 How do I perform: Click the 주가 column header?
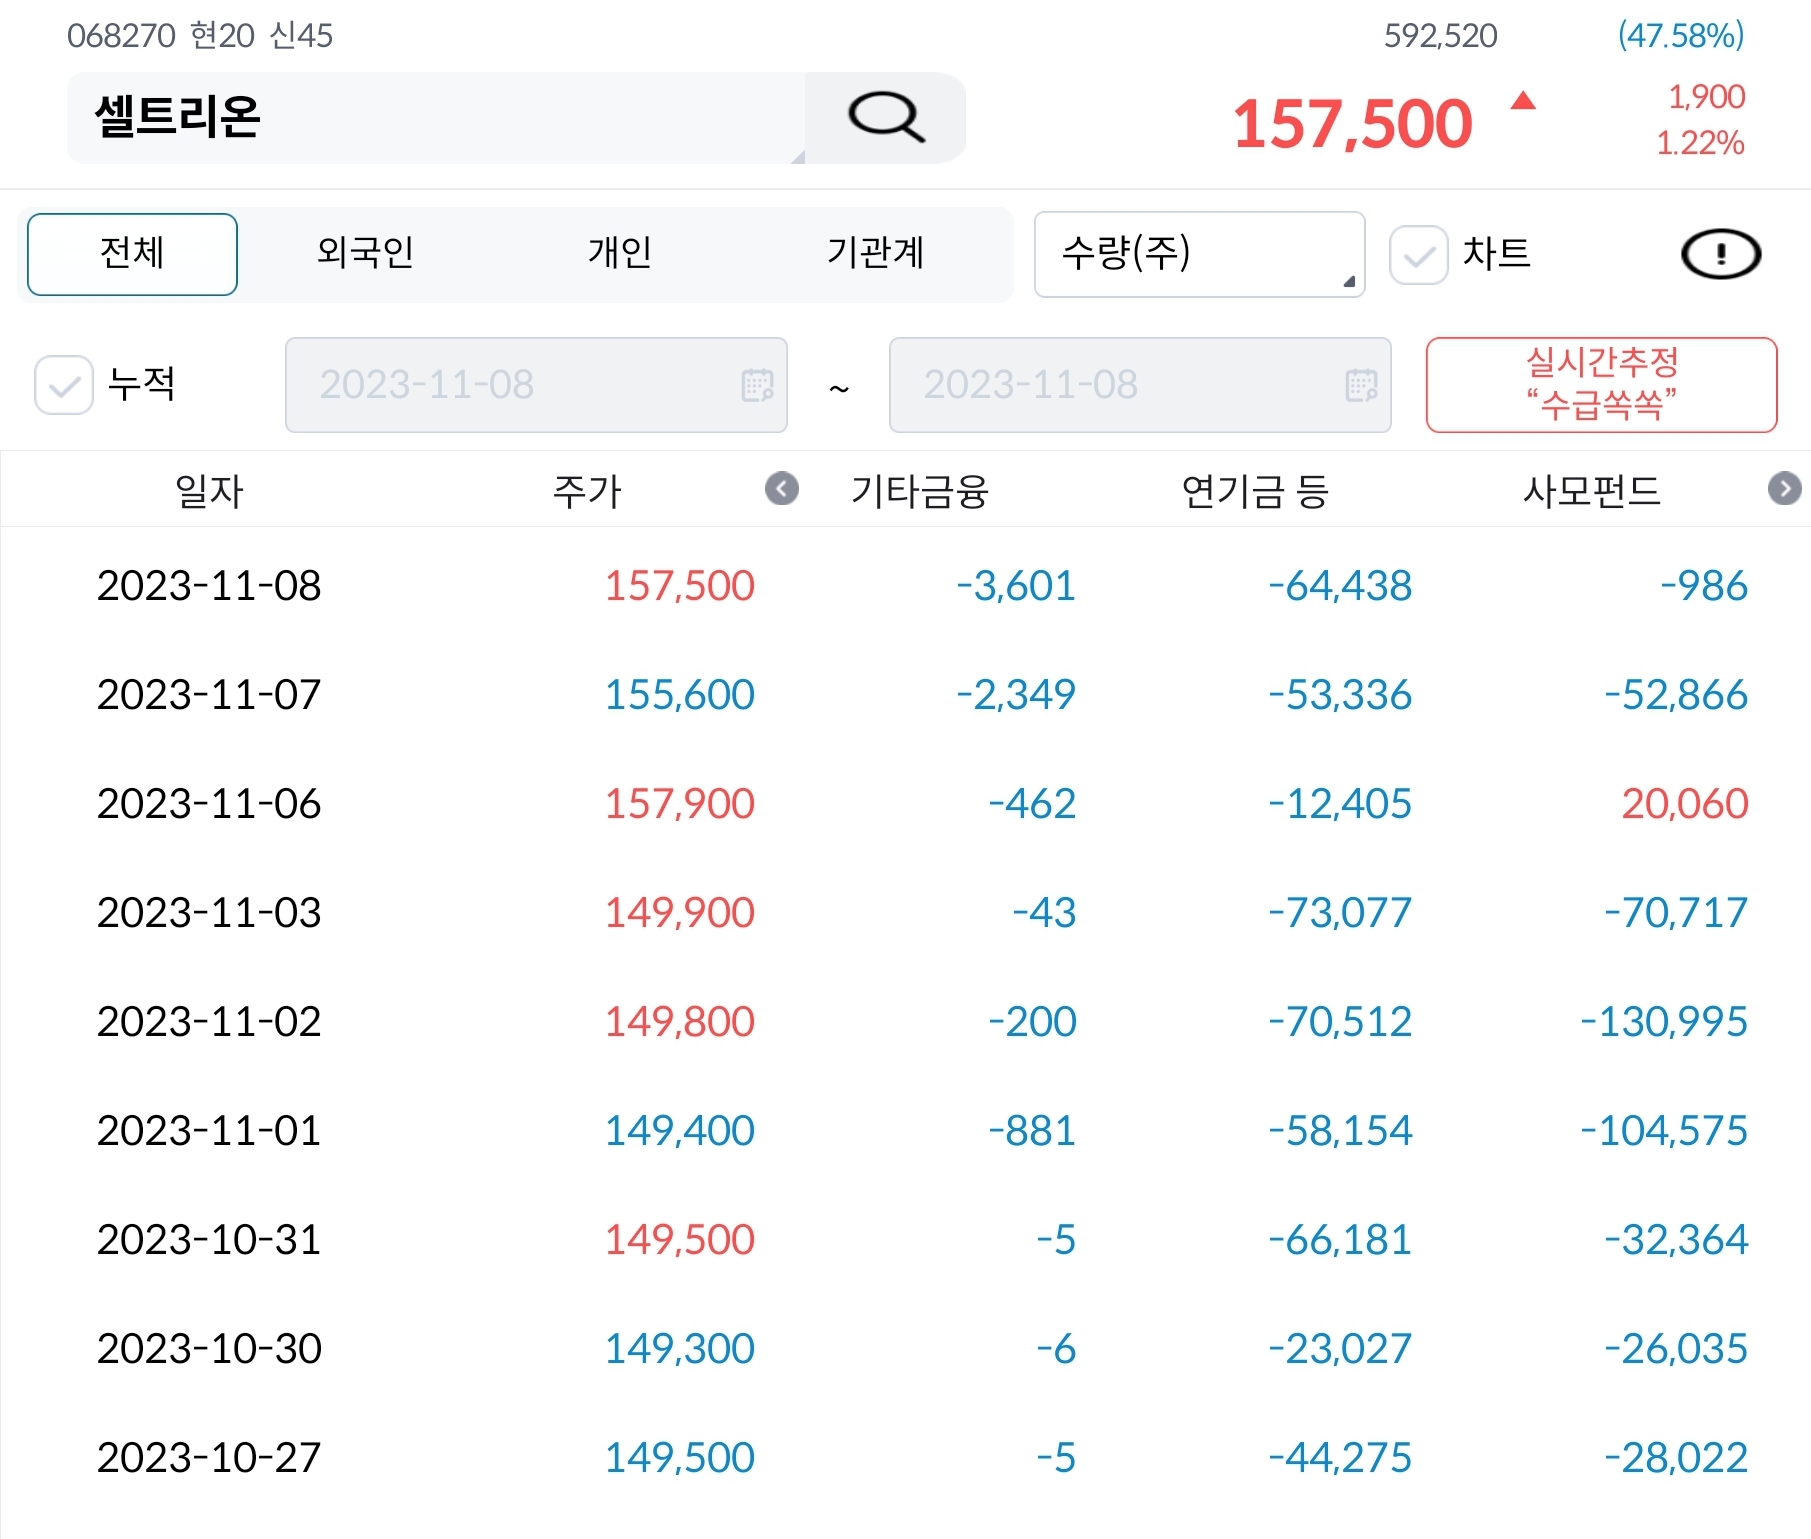587,491
